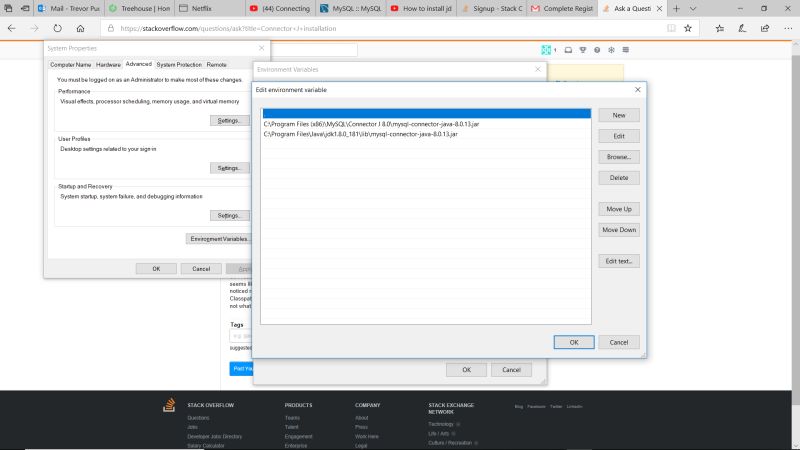This screenshot has width=800, height=450.
Task: Switch to the Signup - Stack tab
Action: (491, 9)
